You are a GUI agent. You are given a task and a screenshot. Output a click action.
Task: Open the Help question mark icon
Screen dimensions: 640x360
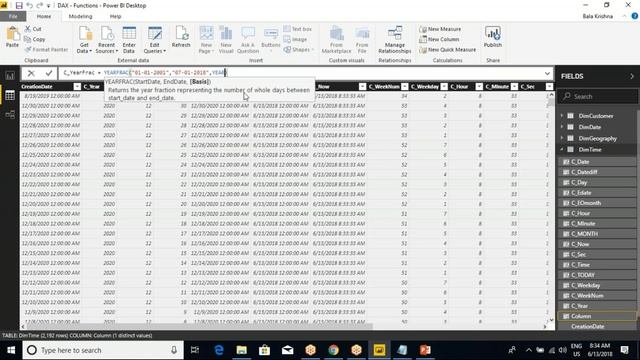(634, 16)
